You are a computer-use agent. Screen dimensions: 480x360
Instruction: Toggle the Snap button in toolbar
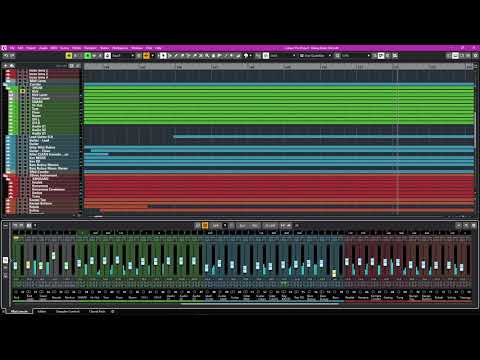[x=266, y=56]
